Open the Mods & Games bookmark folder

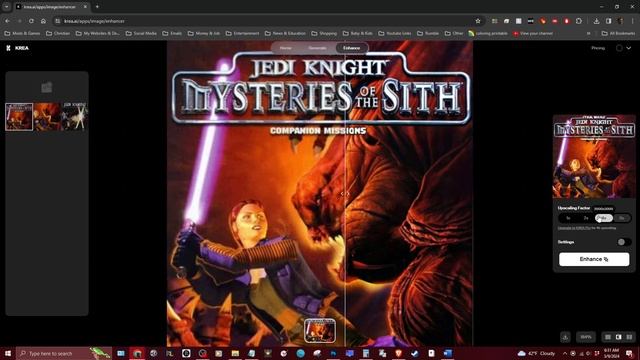[x=22, y=33]
